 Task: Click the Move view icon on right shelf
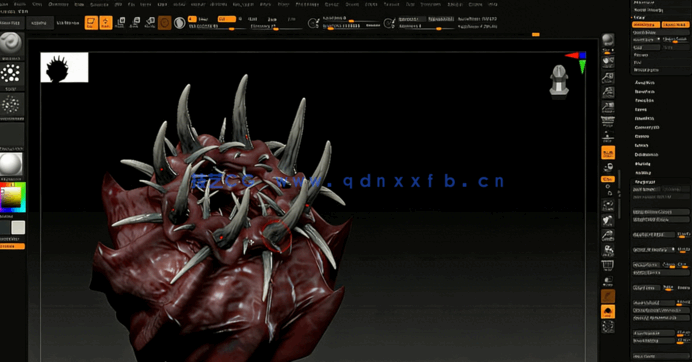(x=608, y=220)
